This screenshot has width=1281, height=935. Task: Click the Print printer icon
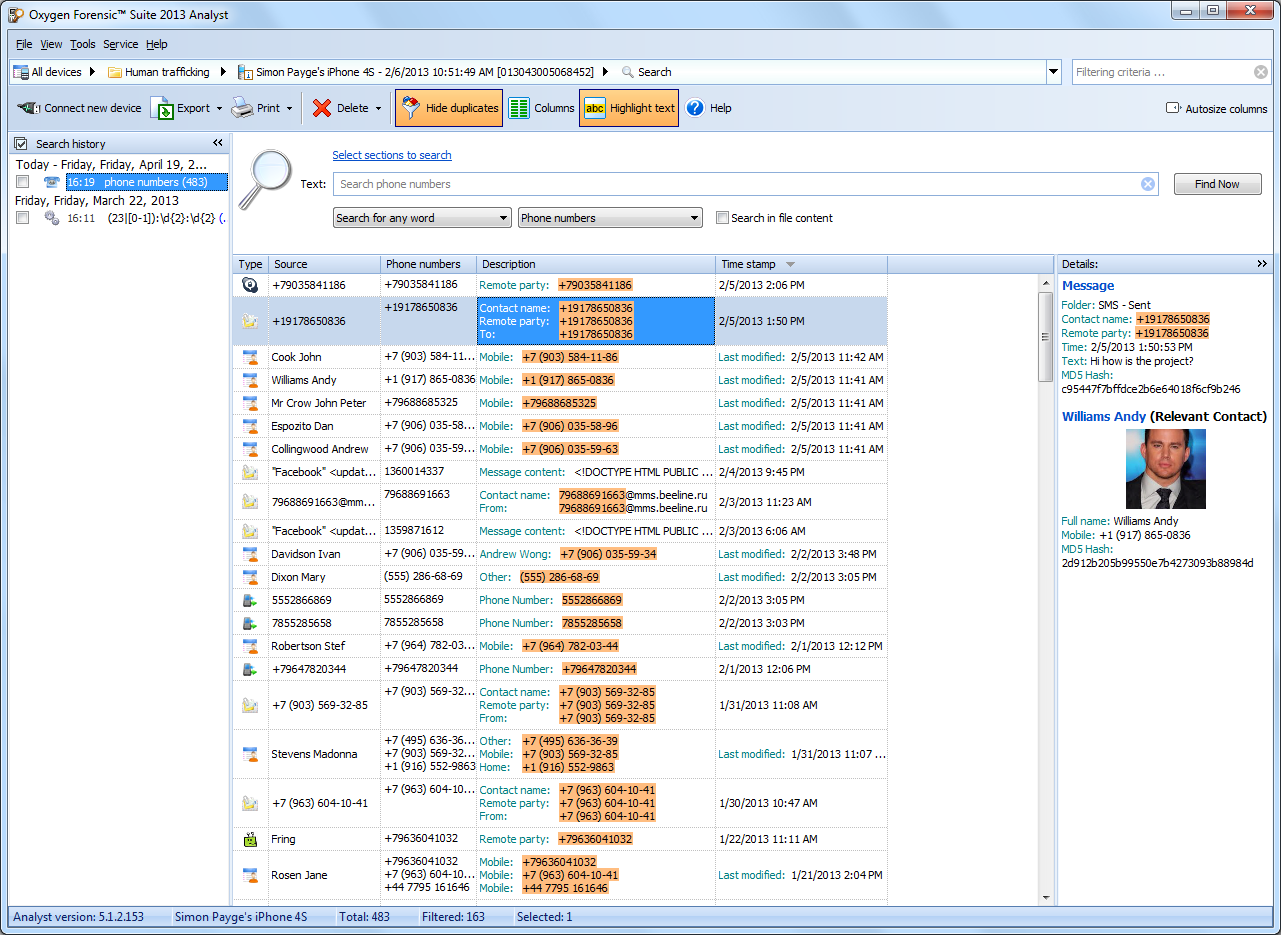pyautogui.click(x=242, y=108)
